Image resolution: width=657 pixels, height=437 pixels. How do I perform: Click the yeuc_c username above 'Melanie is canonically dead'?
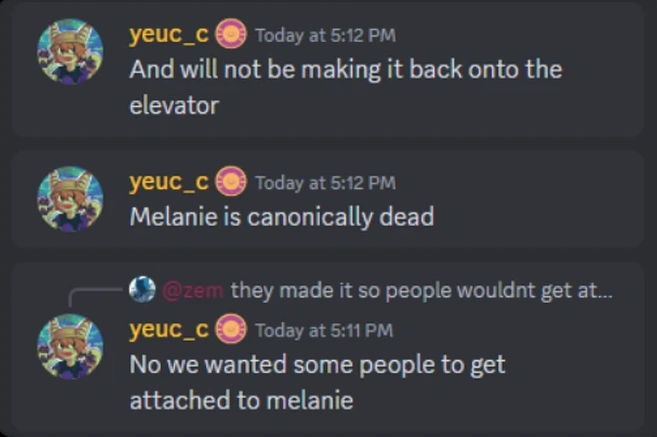coord(168,182)
